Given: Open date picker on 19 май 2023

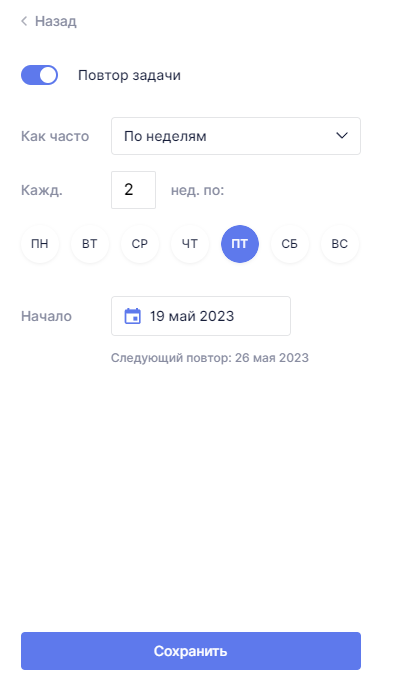Looking at the screenshot, I should pos(201,316).
